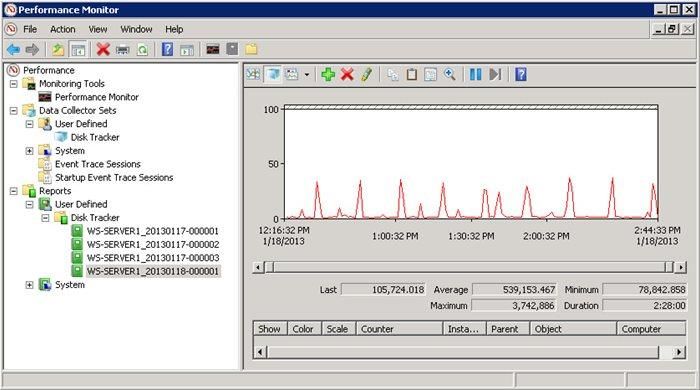Collapse the Reports node
700x390 pixels.
tap(14, 191)
